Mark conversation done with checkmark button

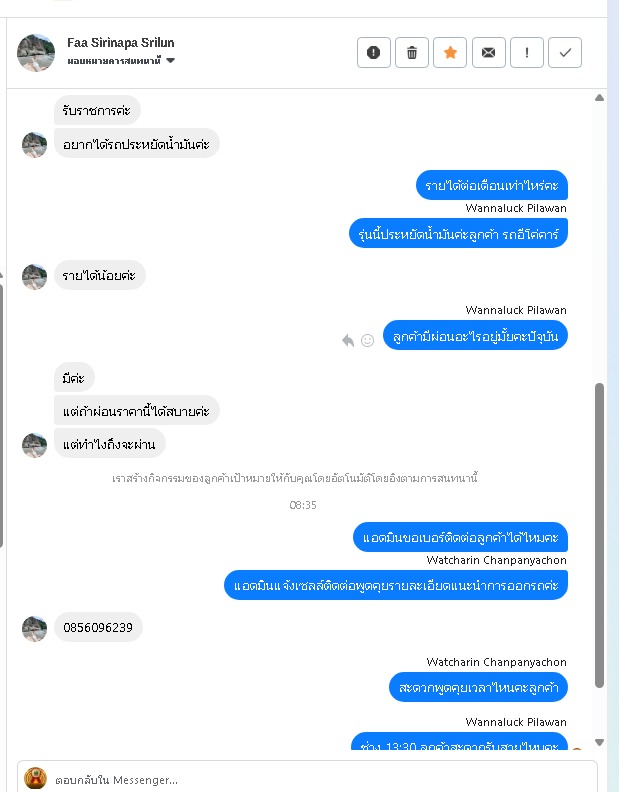[x=565, y=53]
